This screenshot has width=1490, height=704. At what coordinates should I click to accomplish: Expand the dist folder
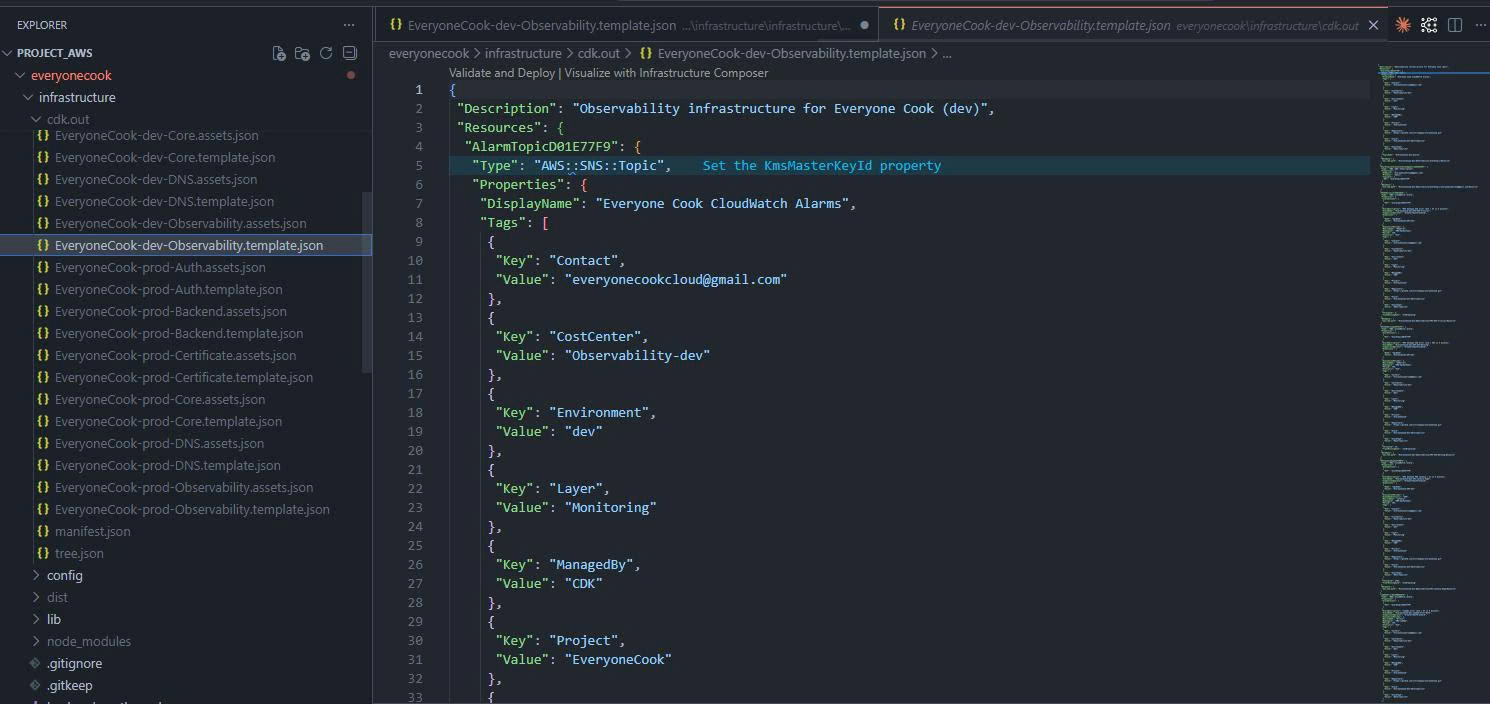[36, 597]
